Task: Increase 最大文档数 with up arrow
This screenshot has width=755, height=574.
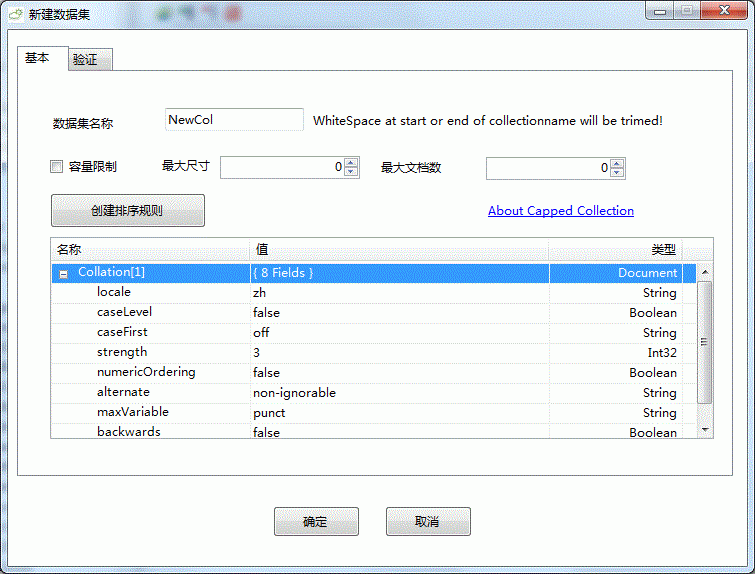Action: (617, 164)
